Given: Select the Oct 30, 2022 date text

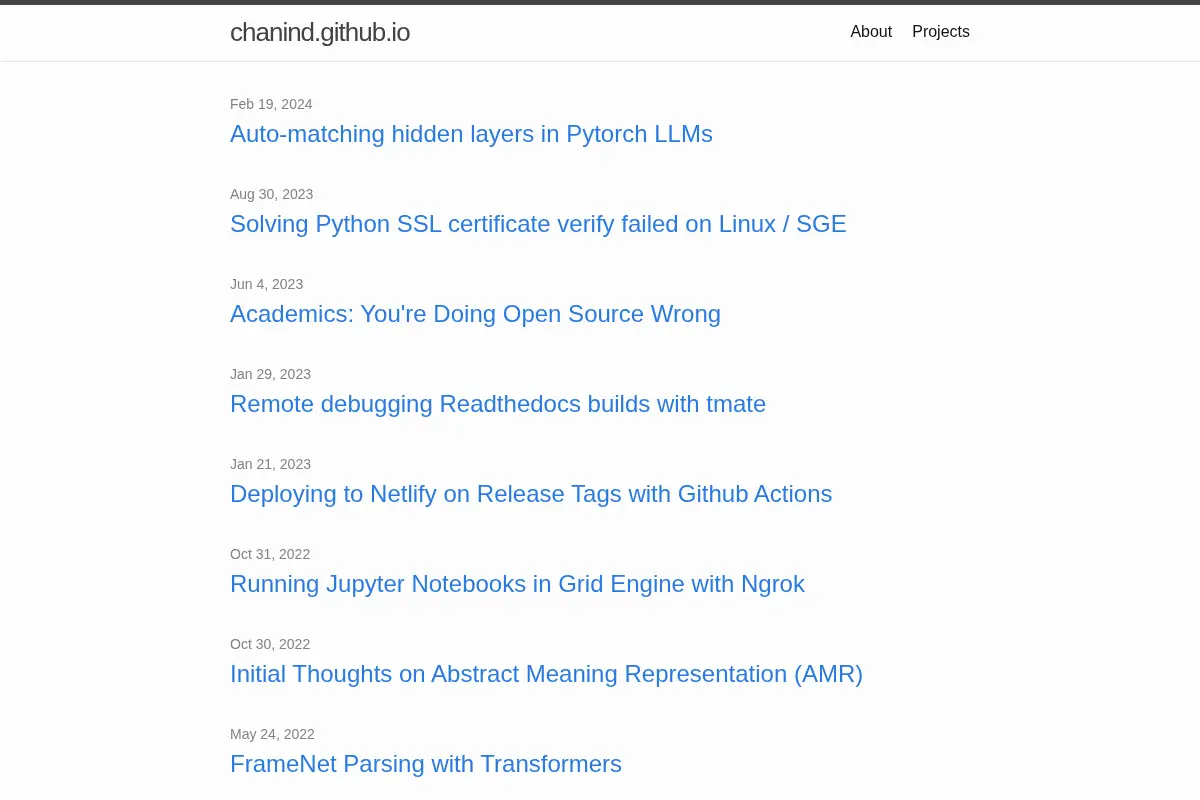Looking at the screenshot, I should [270, 644].
